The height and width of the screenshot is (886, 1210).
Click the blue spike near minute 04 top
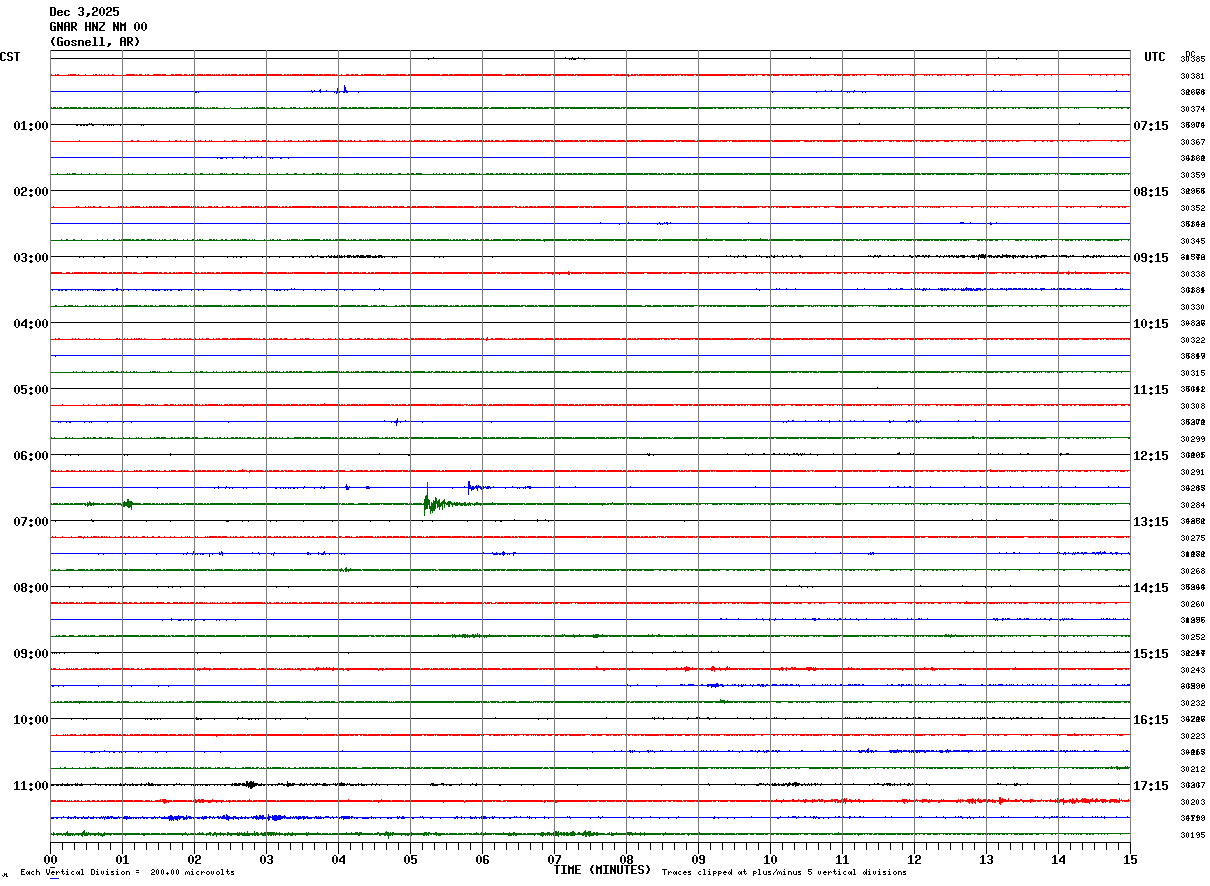pyautogui.click(x=344, y=89)
